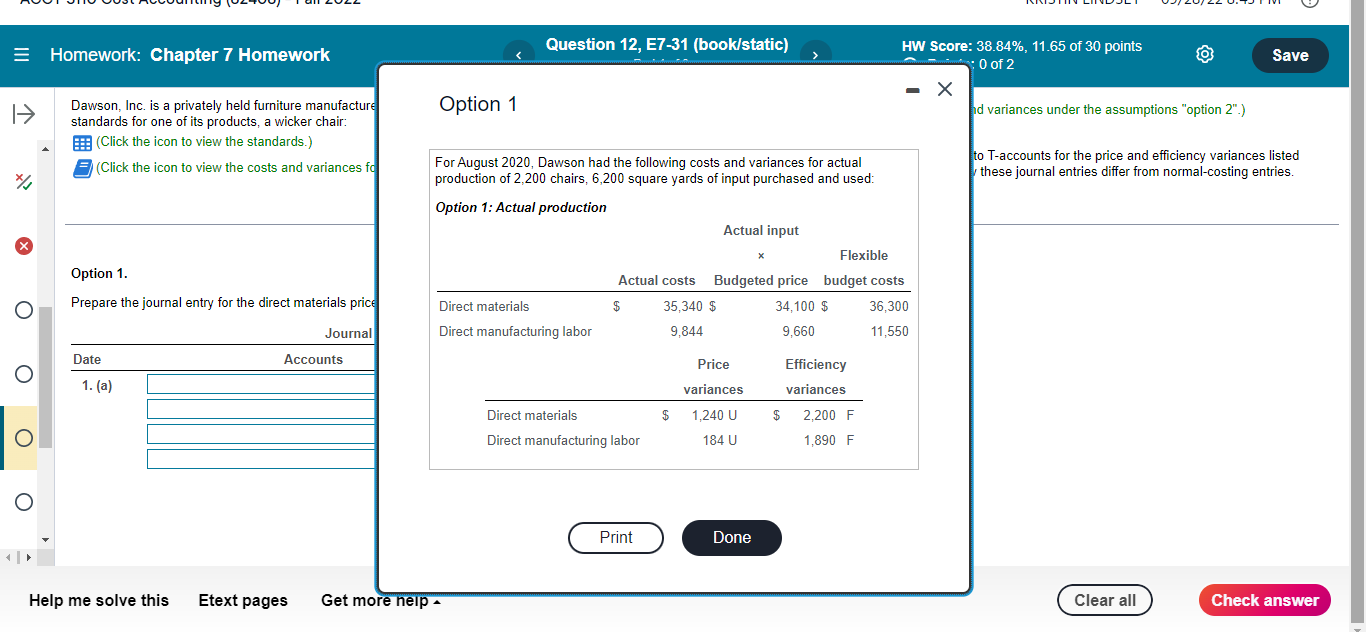Minimize the Option 1 dialog
1366x632 pixels.
click(x=913, y=89)
